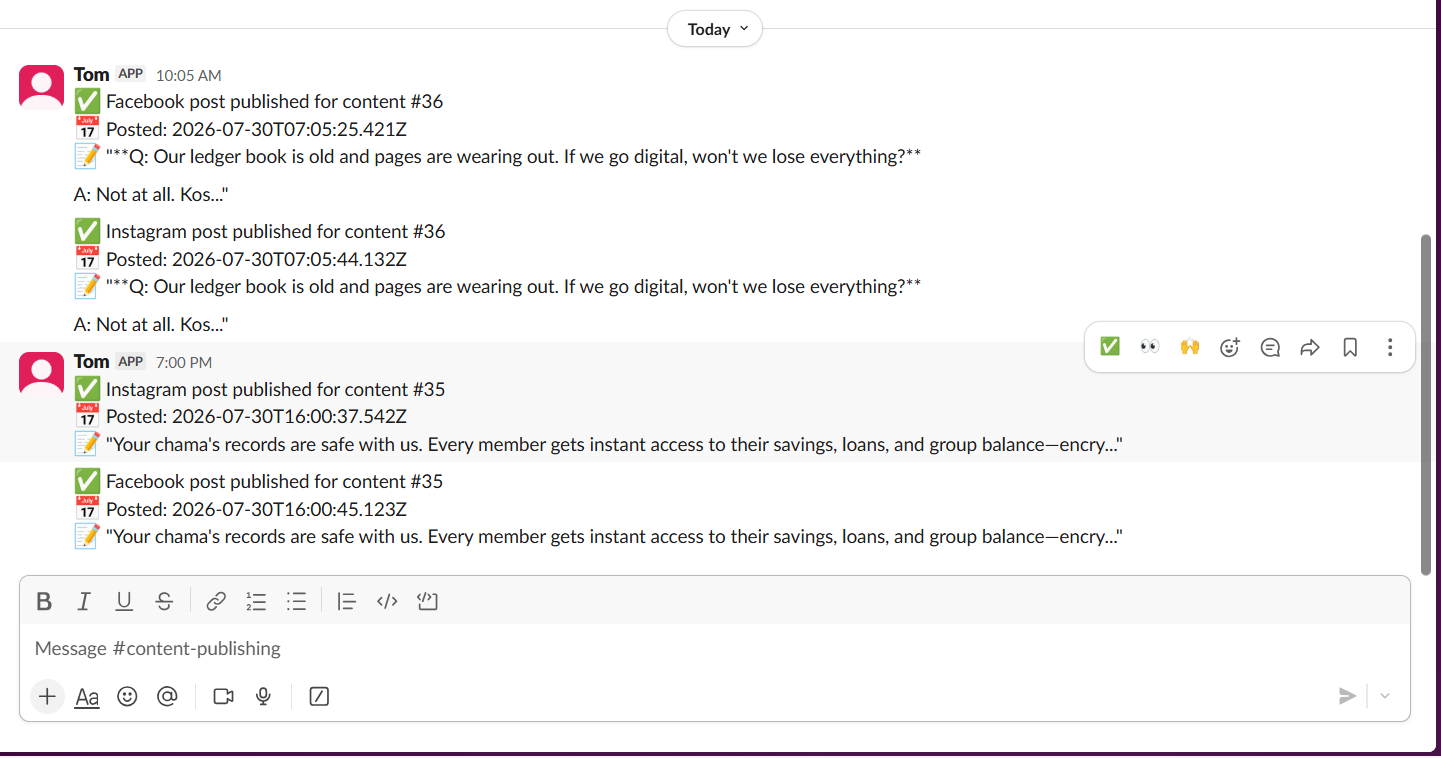
Task: Insert a code block
Action: pos(428,601)
